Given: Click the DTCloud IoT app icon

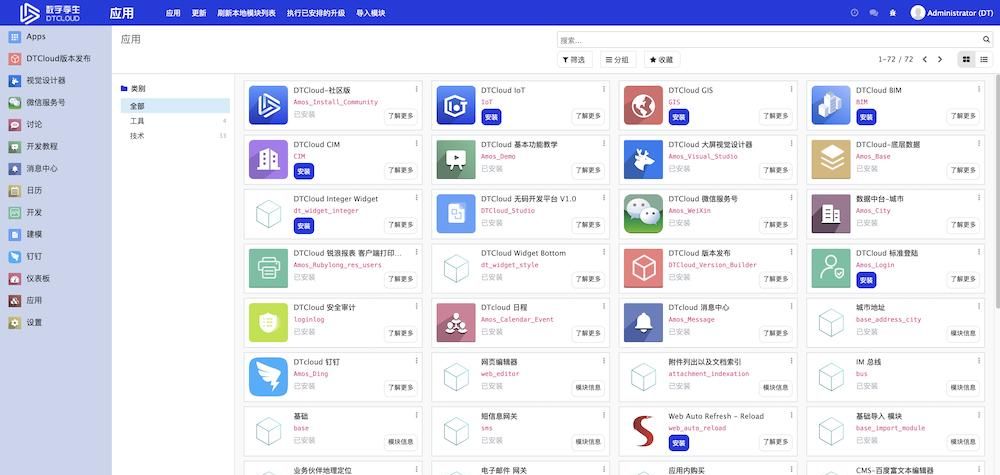Looking at the screenshot, I should (x=456, y=105).
